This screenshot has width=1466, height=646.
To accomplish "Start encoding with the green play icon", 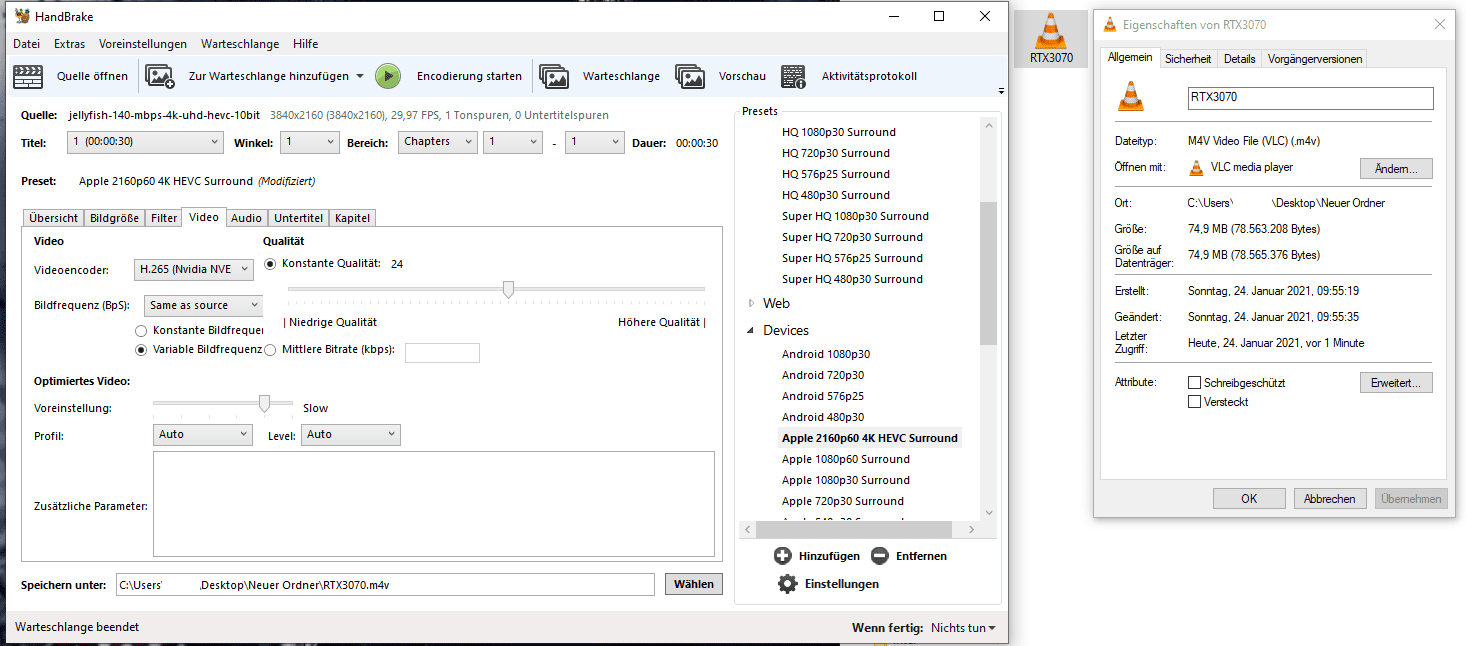I will tap(388, 76).
